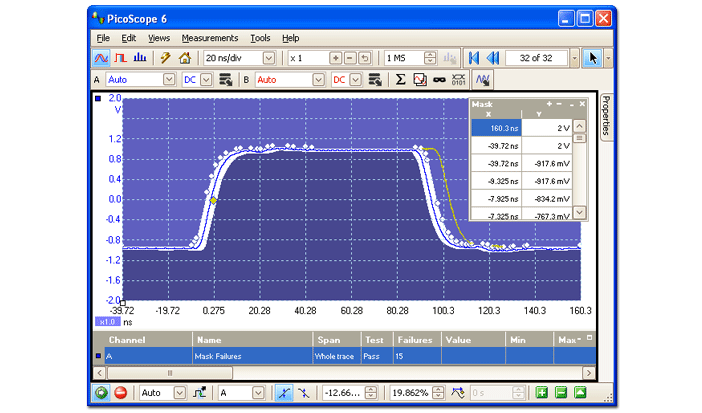Open the Edit menu
The height and width of the screenshot is (413, 702).
pos(128,38)
